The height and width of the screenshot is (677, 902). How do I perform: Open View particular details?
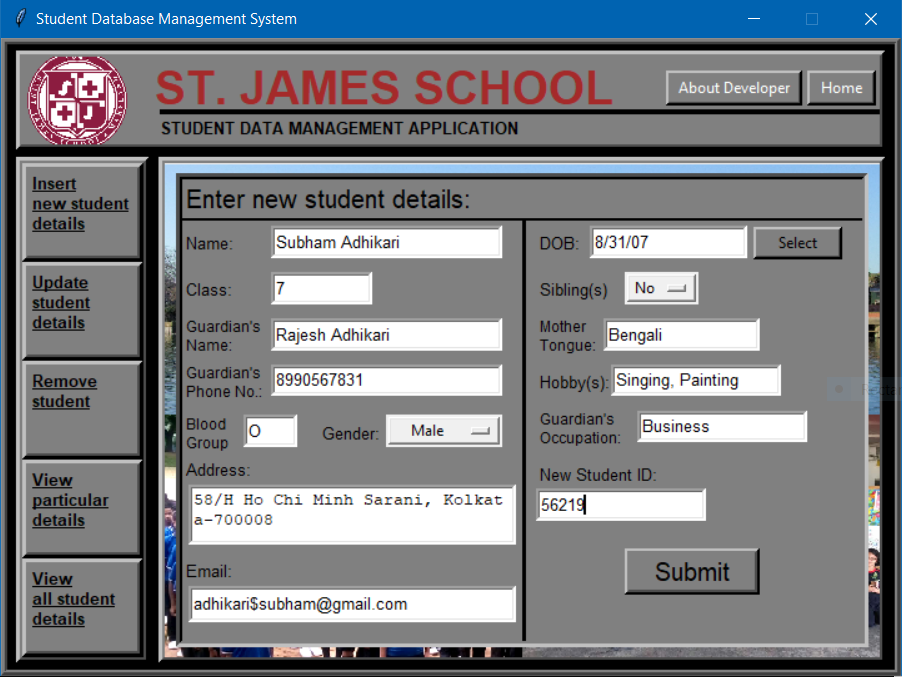(x=80, y=500)
